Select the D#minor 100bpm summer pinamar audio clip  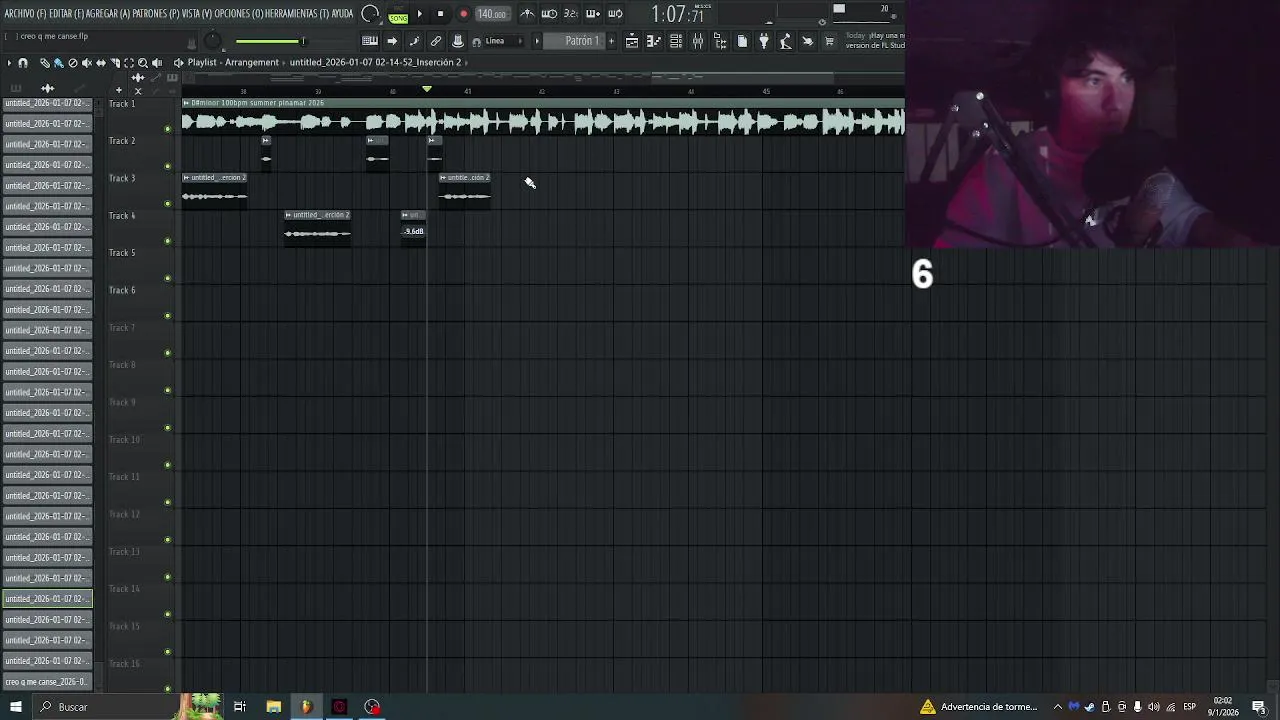click(x=543, y=117)
